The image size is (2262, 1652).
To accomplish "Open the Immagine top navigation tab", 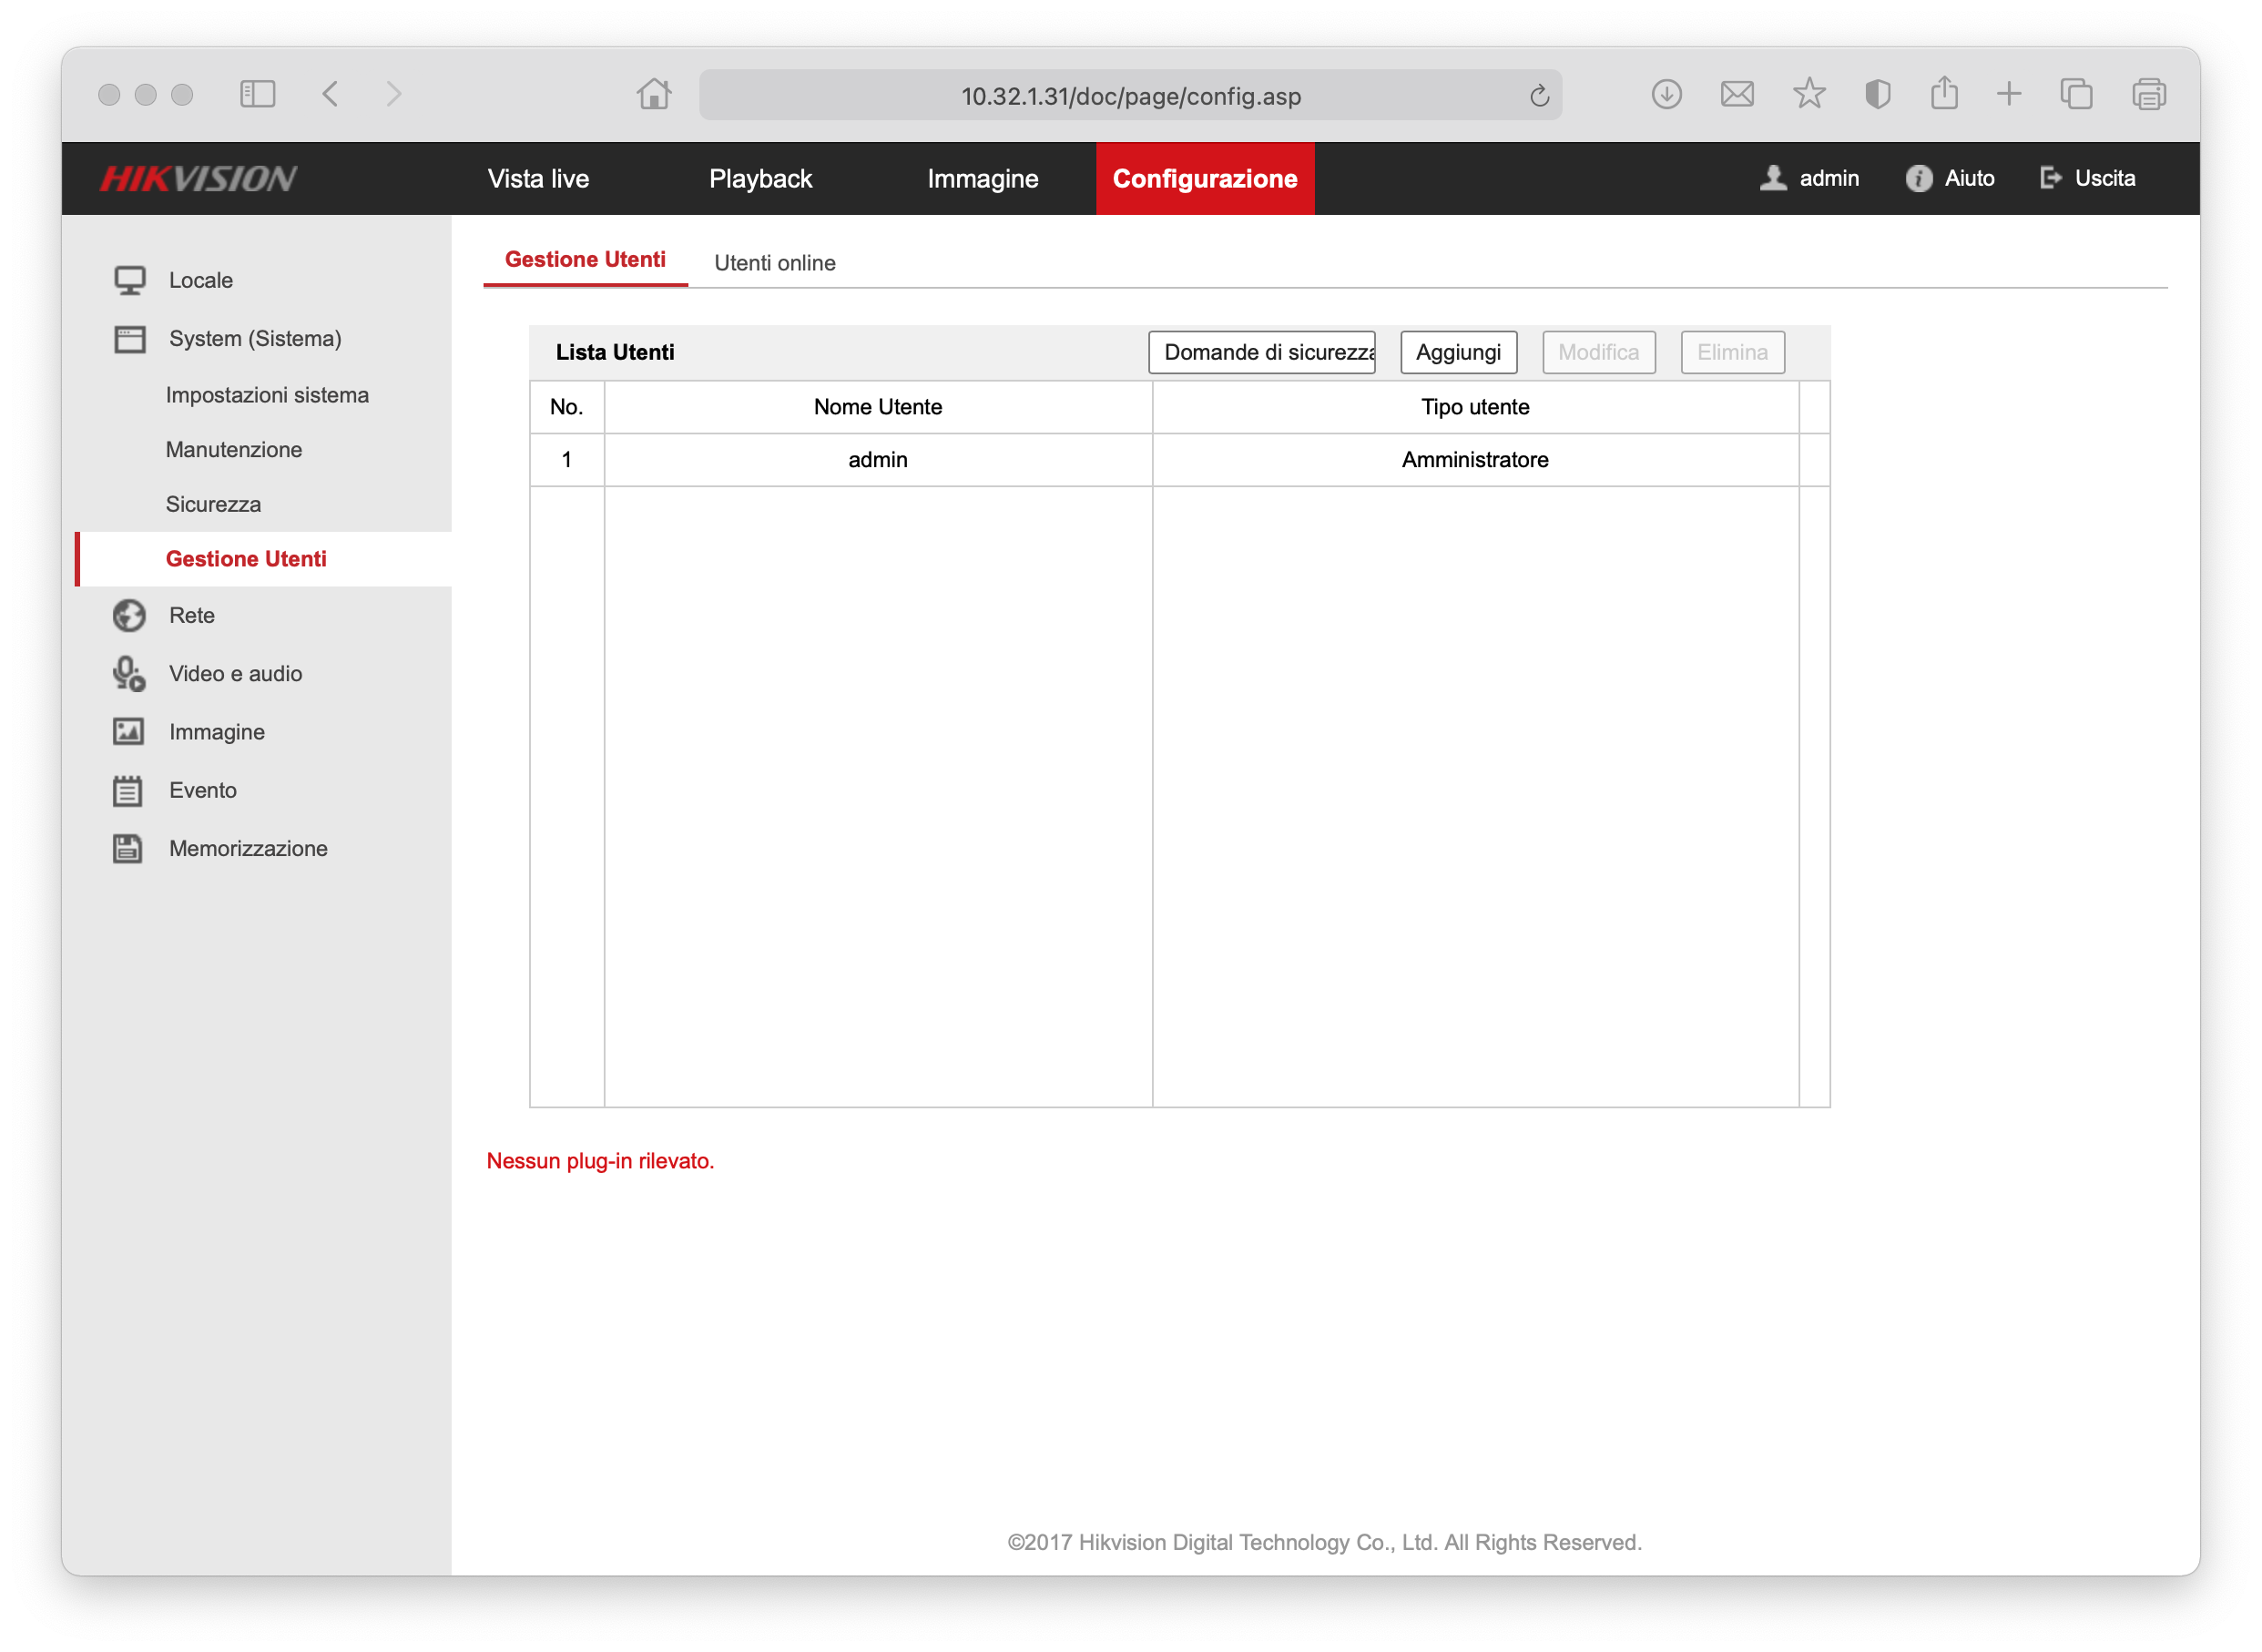I will click(982, 178).
